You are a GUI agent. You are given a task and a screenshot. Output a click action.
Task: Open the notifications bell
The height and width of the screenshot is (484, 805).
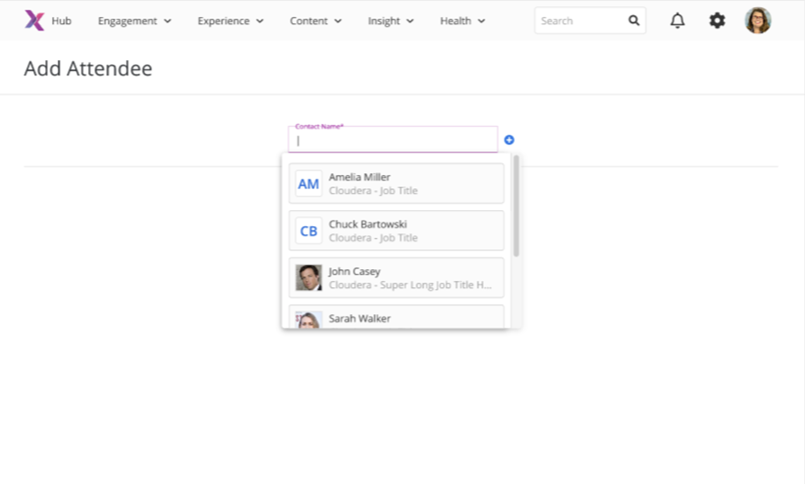(677, 20)
